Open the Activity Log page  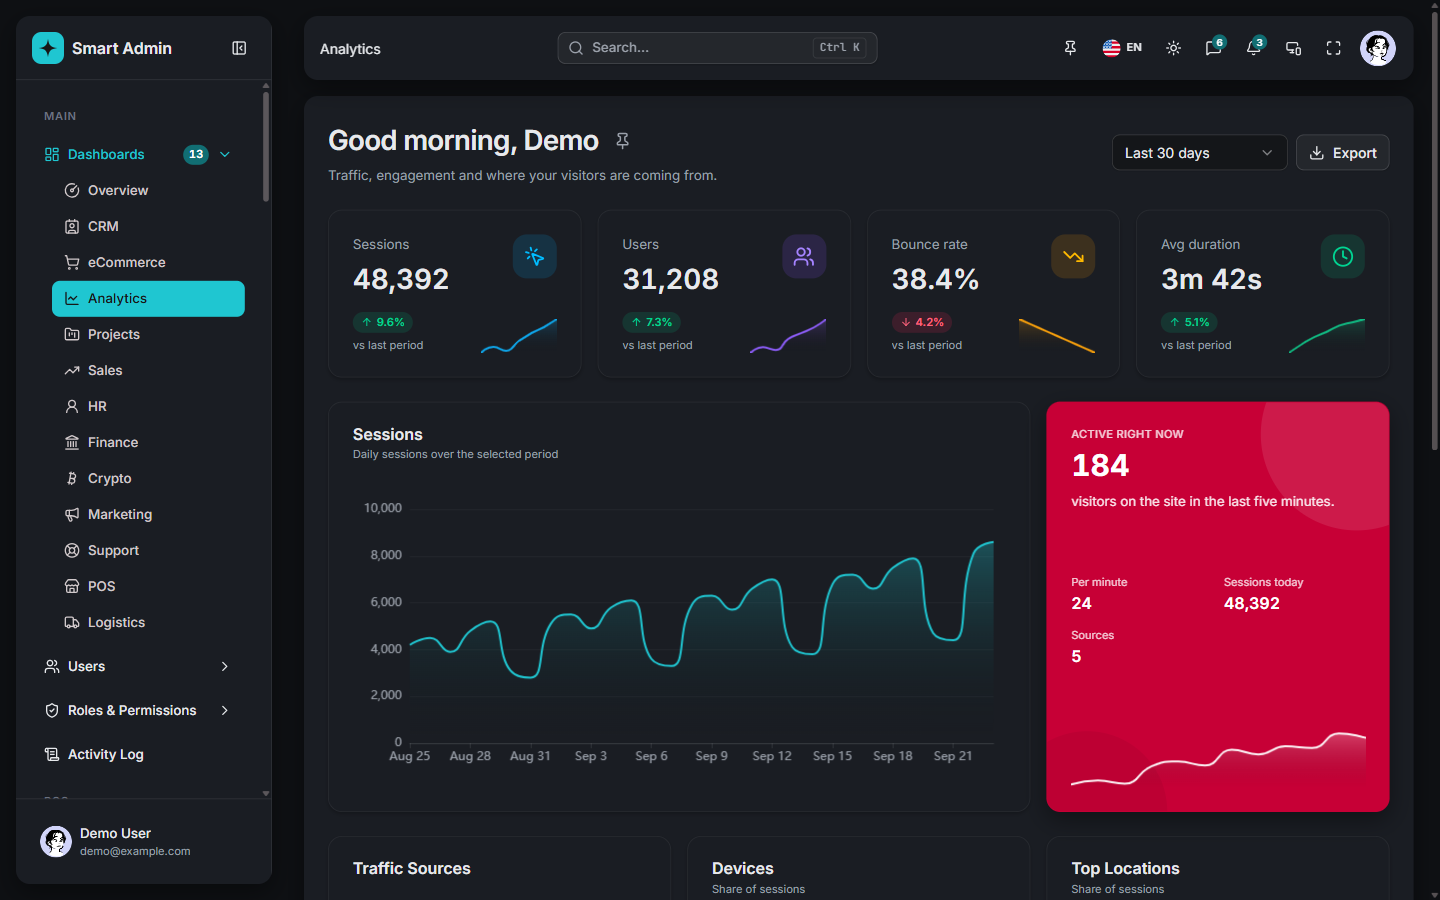[138, 754]
